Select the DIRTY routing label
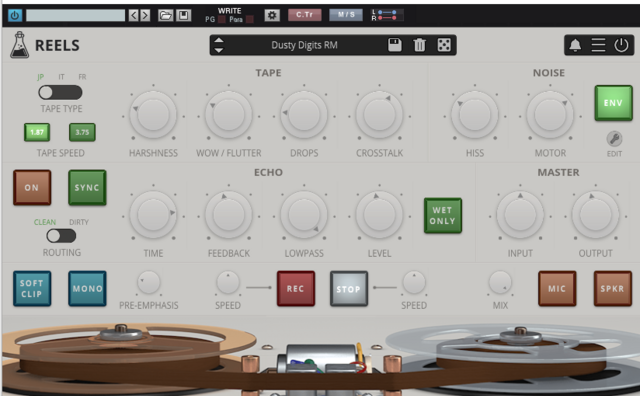 tap(79, 222)
